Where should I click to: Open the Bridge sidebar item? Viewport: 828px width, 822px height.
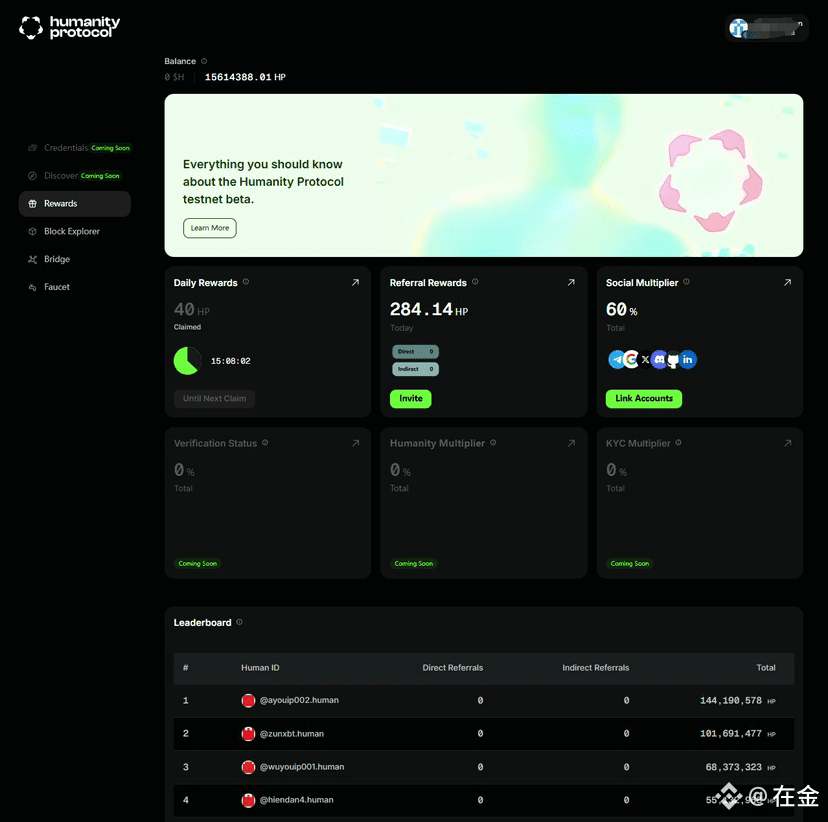74,259
